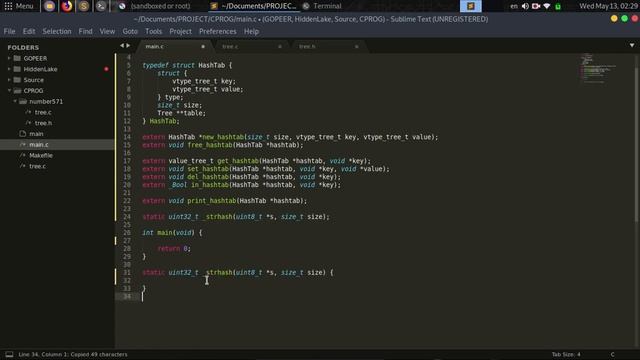Screen dimensions: 640x360
Task: Launch Sublime Text from the panel launcher
Action: [x=84, y=6]
